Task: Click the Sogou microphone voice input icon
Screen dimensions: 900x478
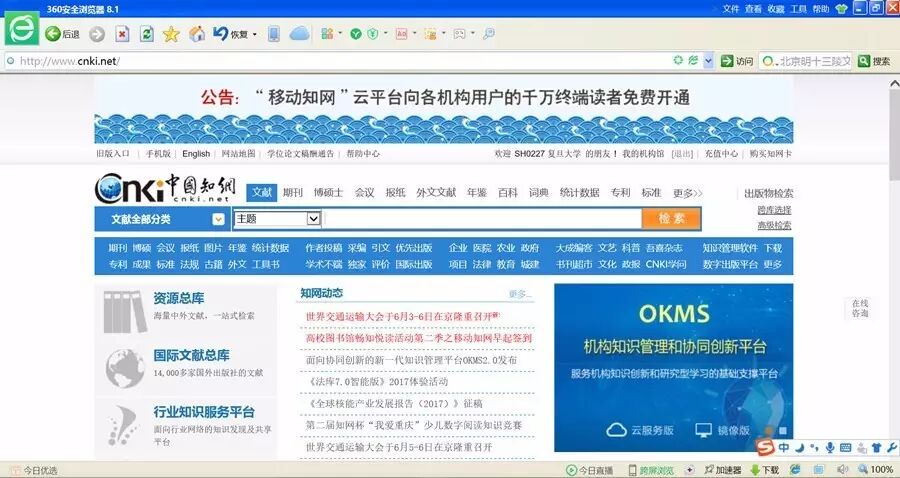Action: (829, 448)
